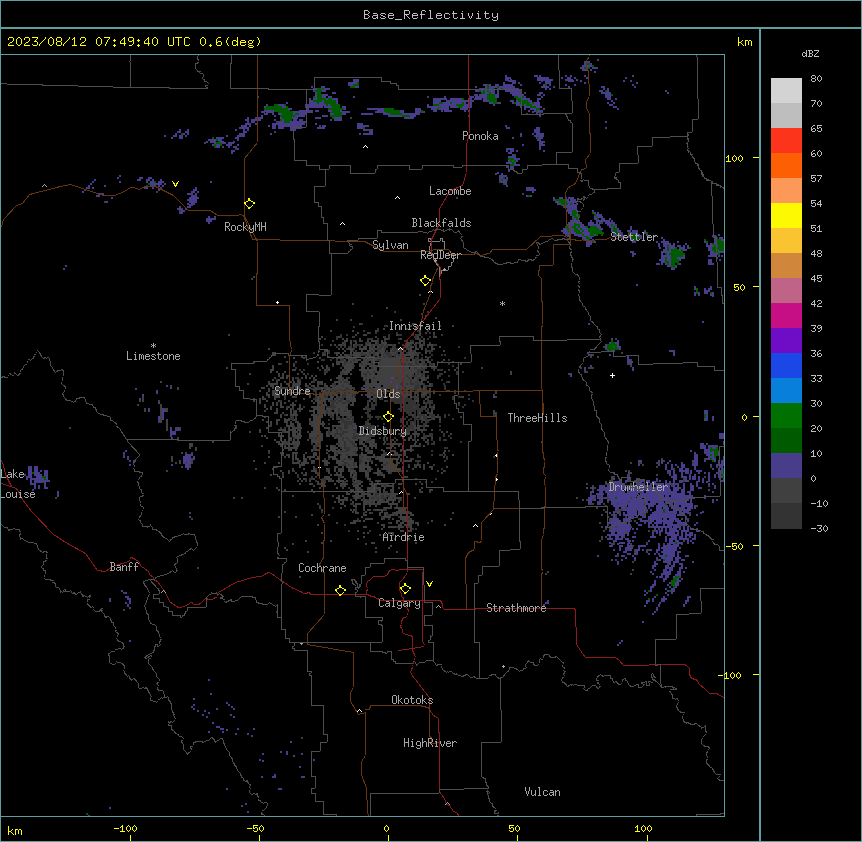The image size is (862, 842).
Task: Click the yellow diamond marker below Cochrane
Action: [340, 590]
